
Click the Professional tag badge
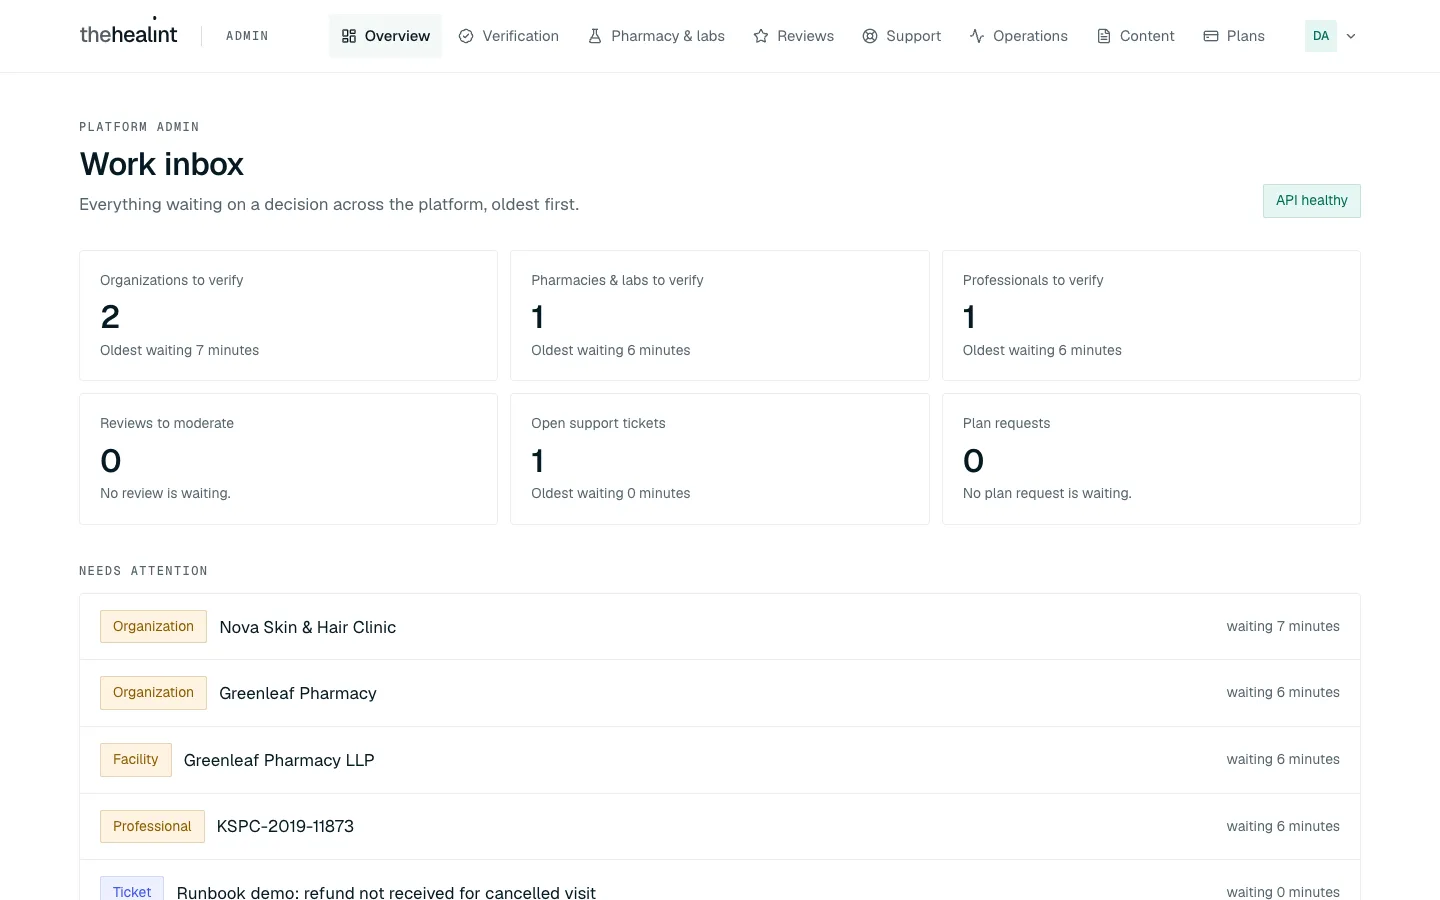pos(152,827)
